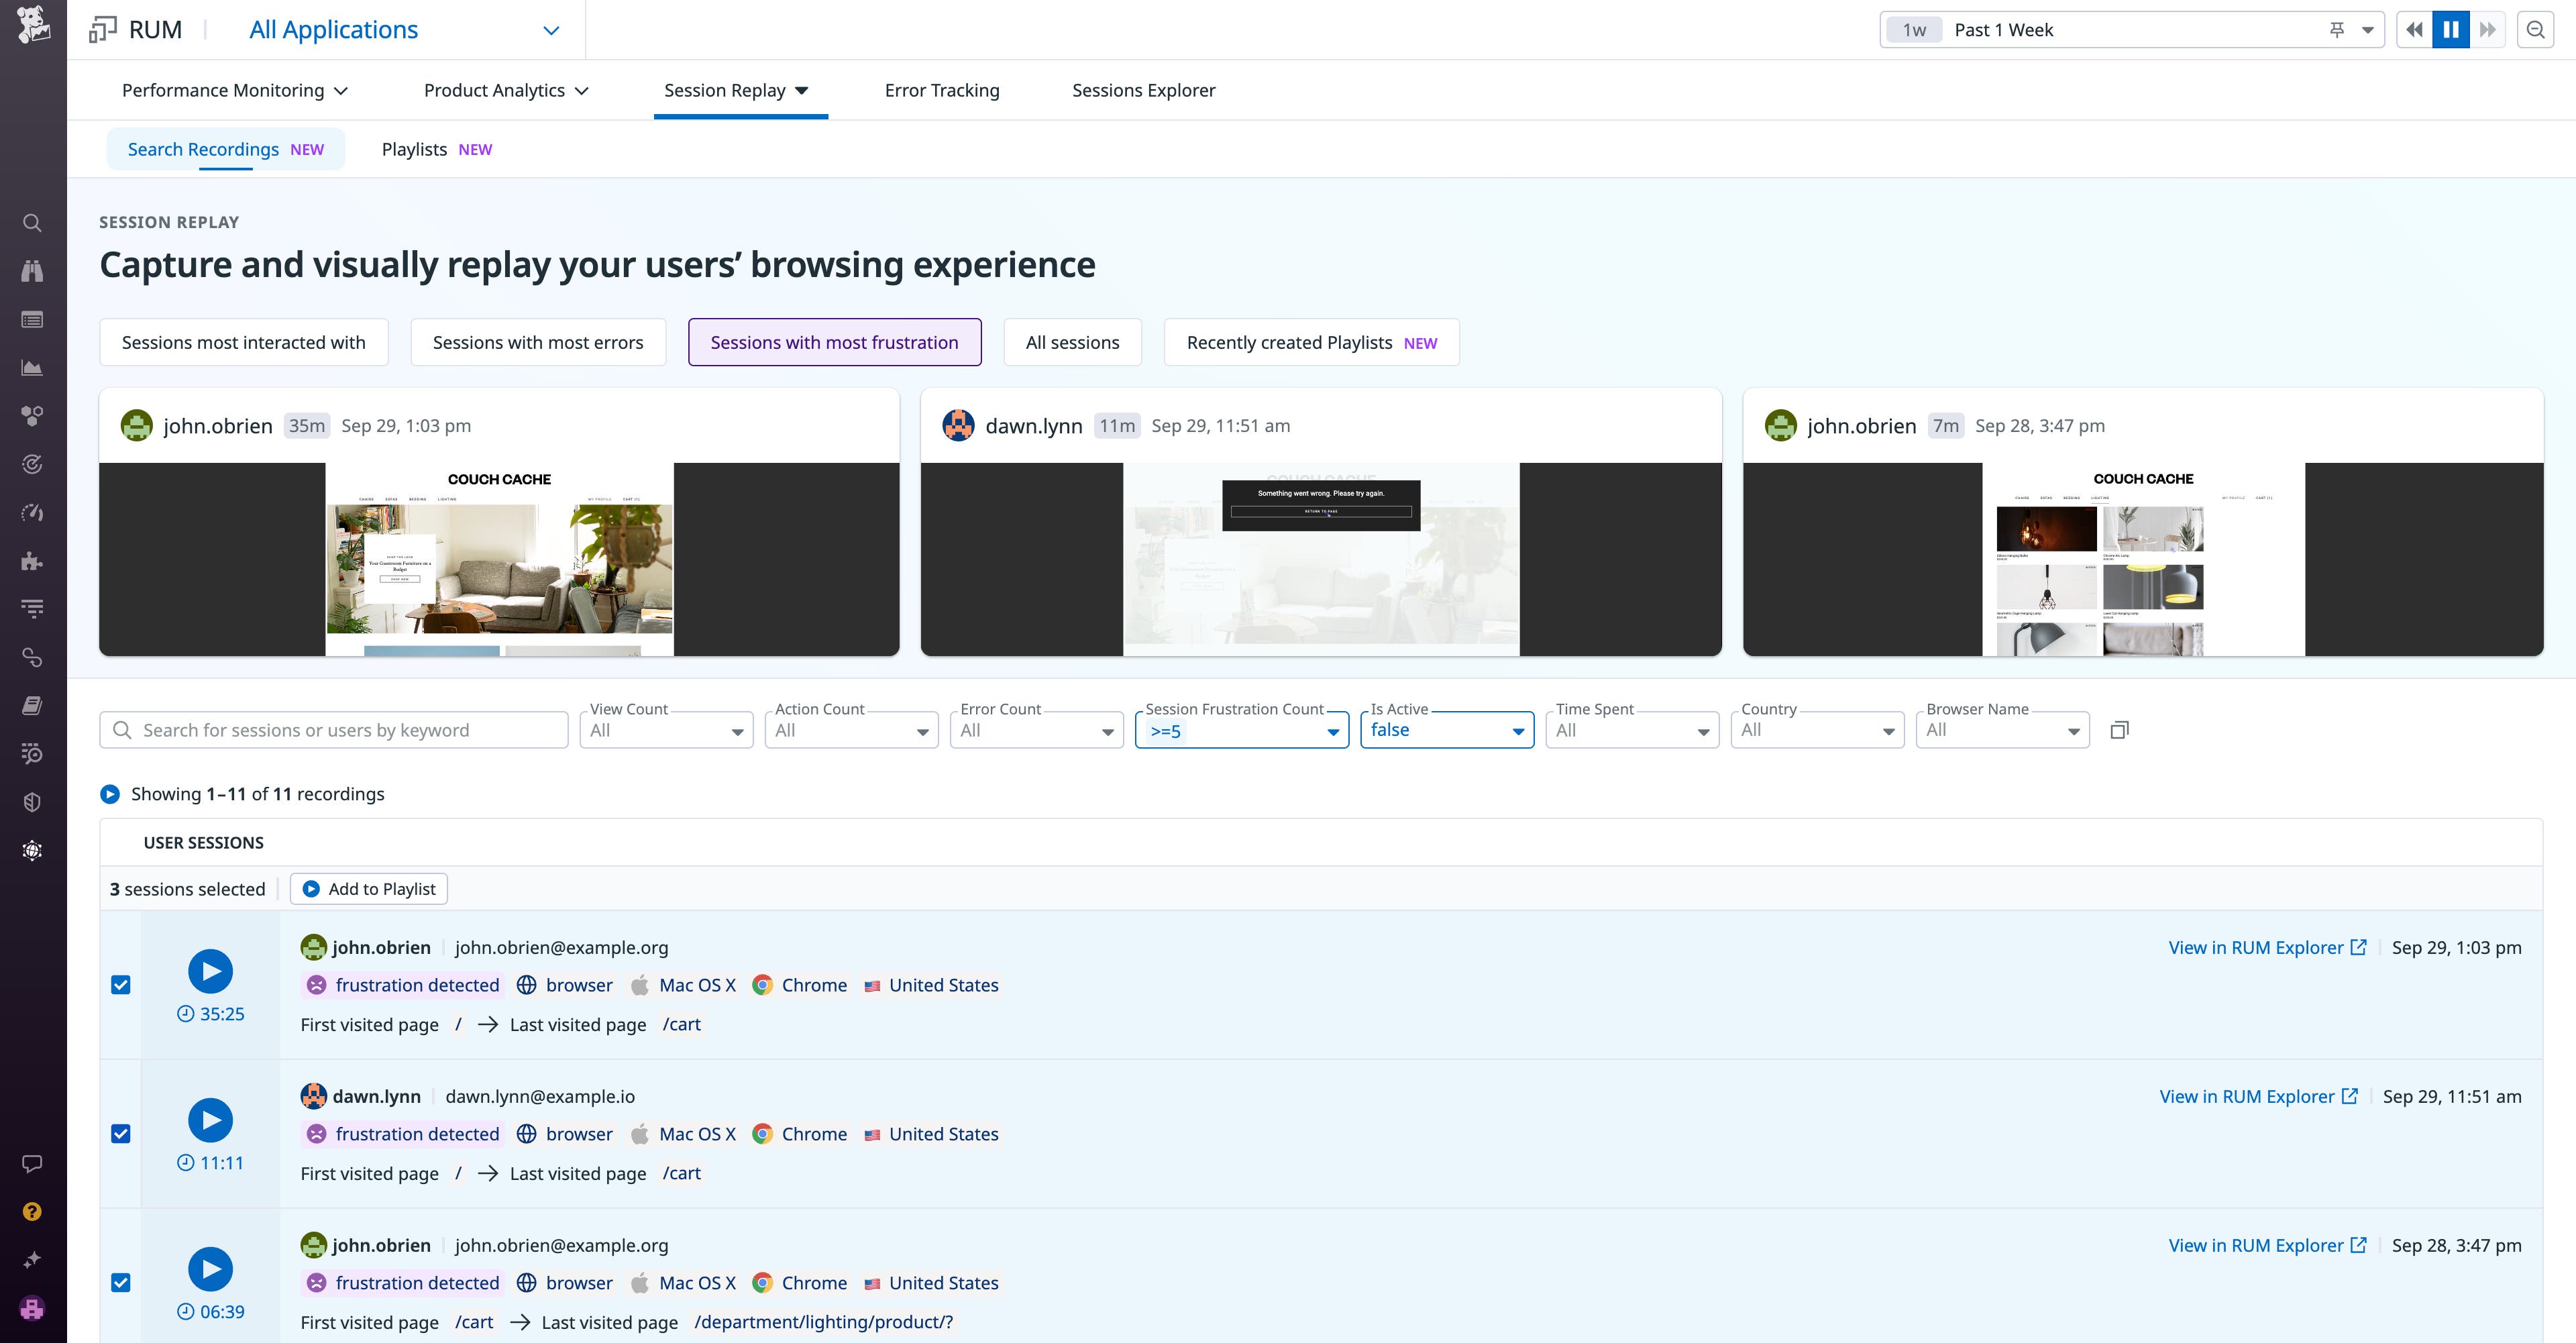This screenshot has width=2576, height=1343.
Task: Click the pin icon beside the Past 1 Week timeframe
Action: [x=2337, y=29]
